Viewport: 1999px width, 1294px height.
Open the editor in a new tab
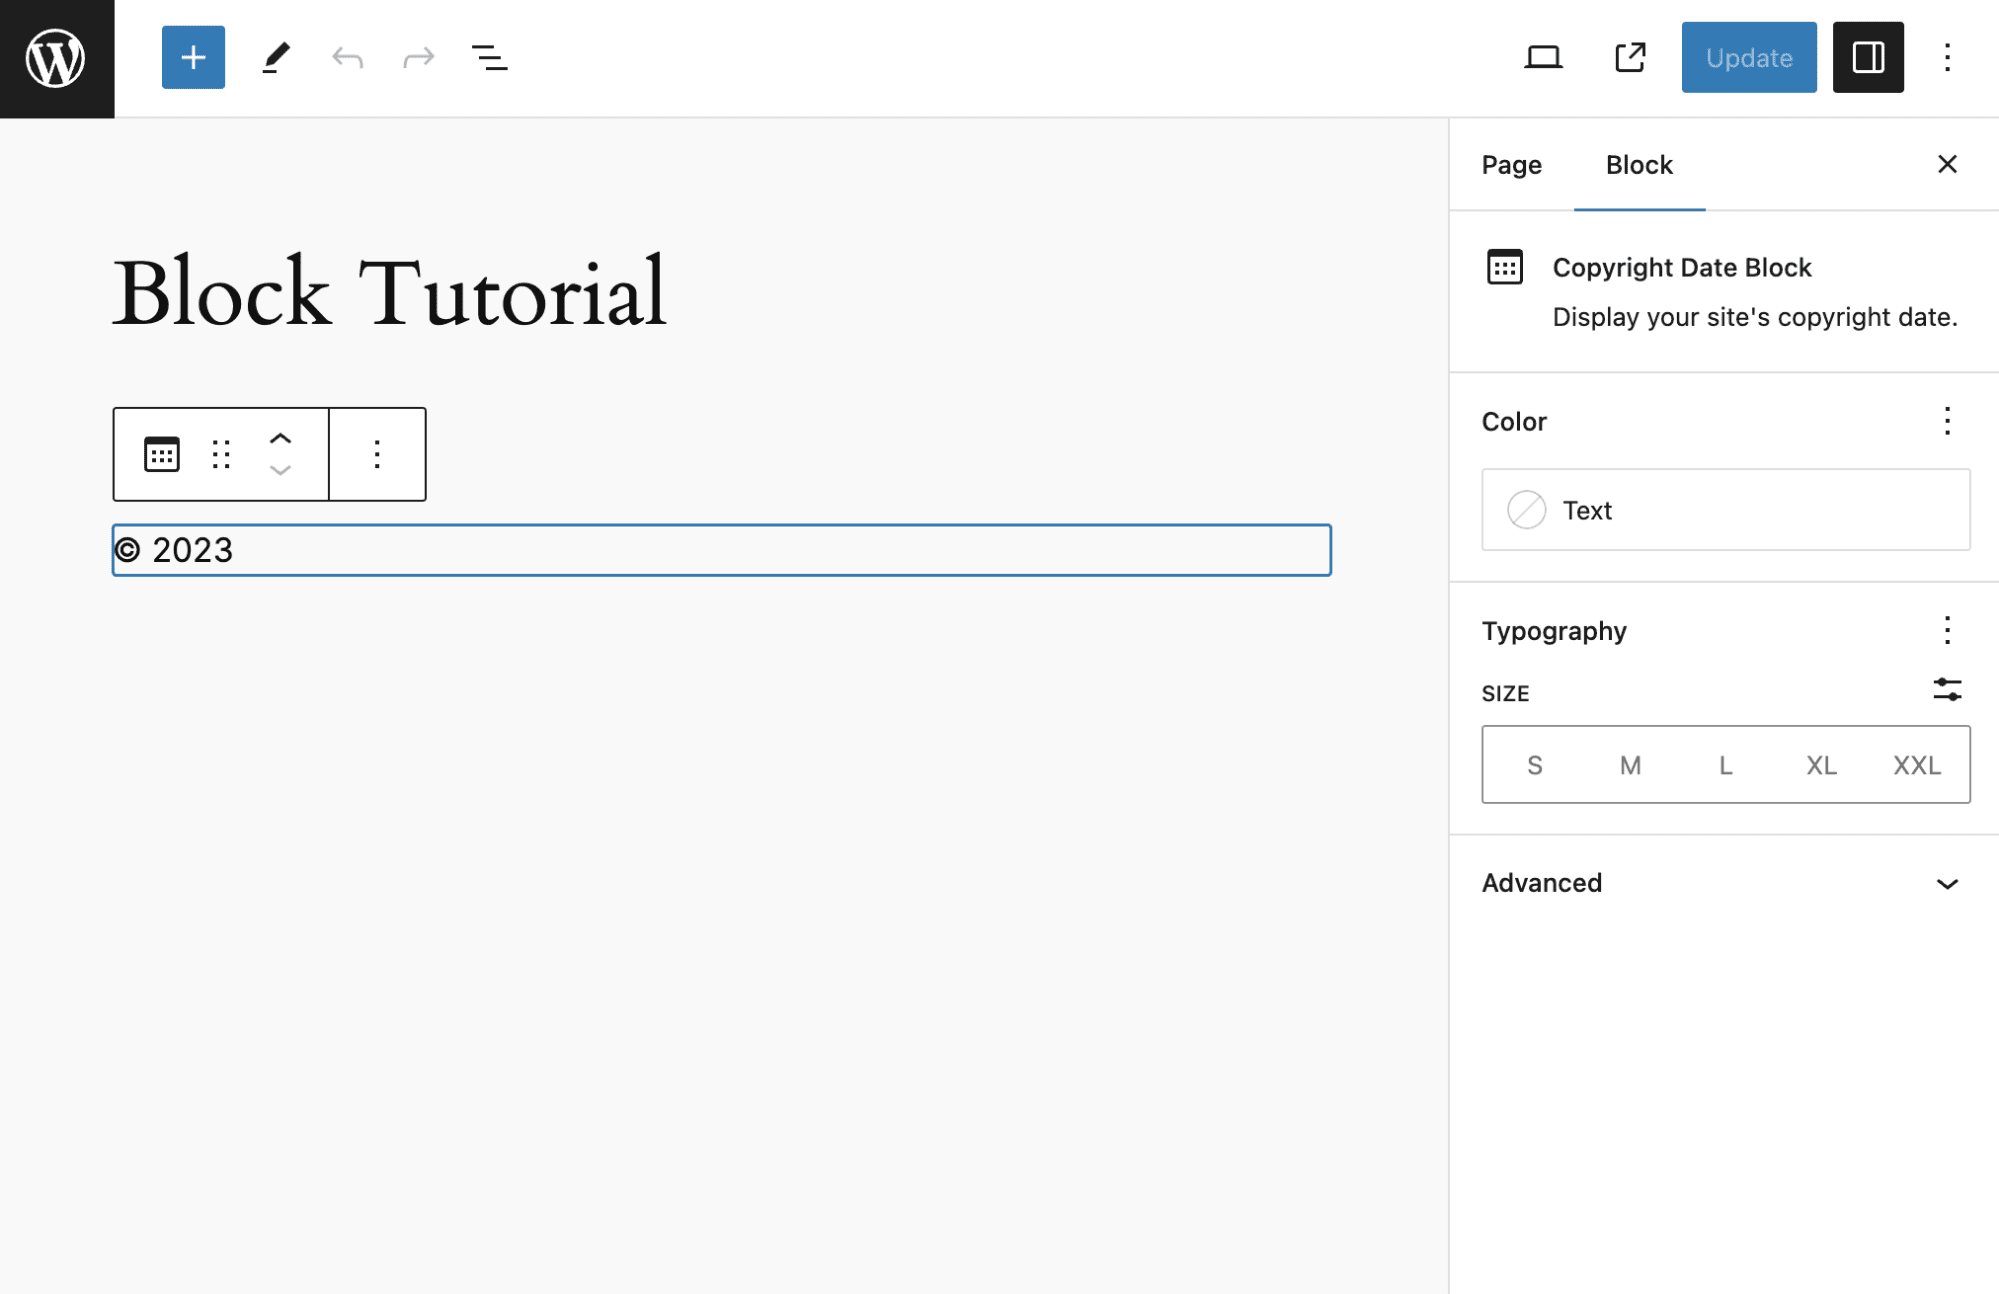1629,57
